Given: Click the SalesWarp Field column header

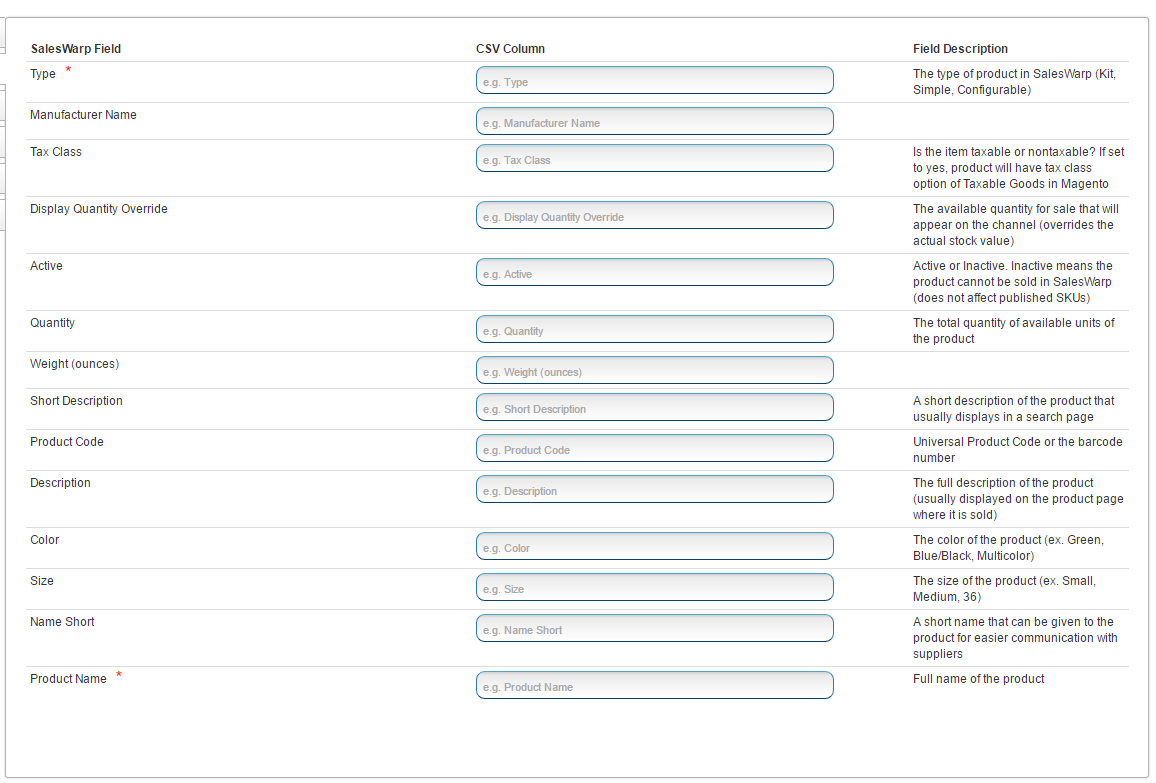Looking at the screenshot, I should click(76, 49).
